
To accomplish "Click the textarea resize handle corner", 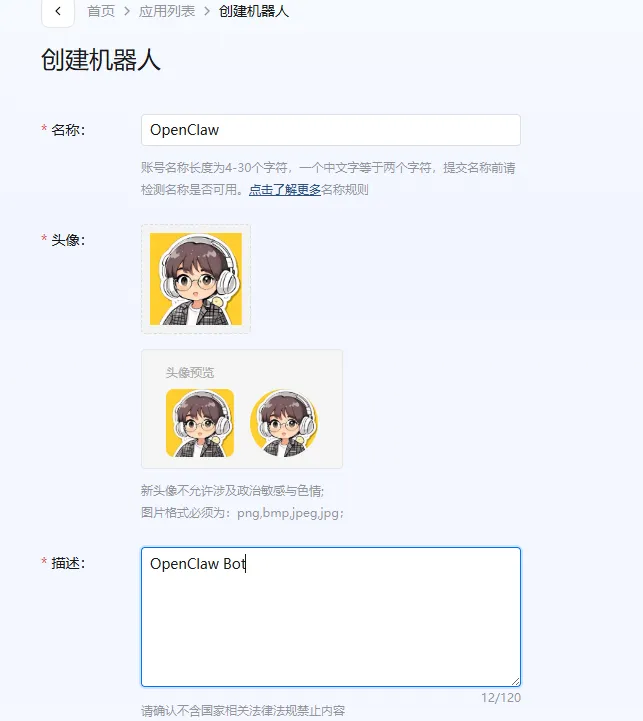I will point(516,681).
